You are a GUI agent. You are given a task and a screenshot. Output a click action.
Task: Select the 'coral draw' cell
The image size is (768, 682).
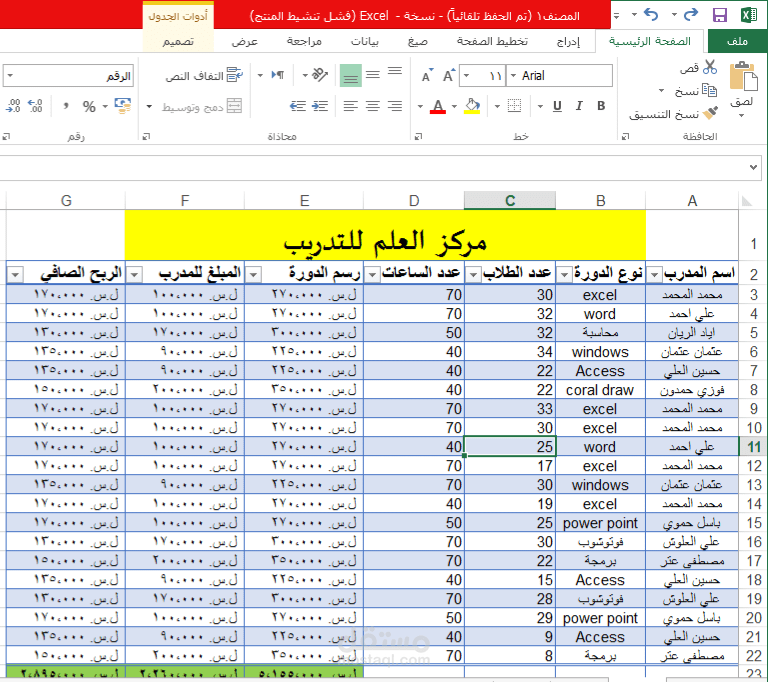(x=600, y=390)
